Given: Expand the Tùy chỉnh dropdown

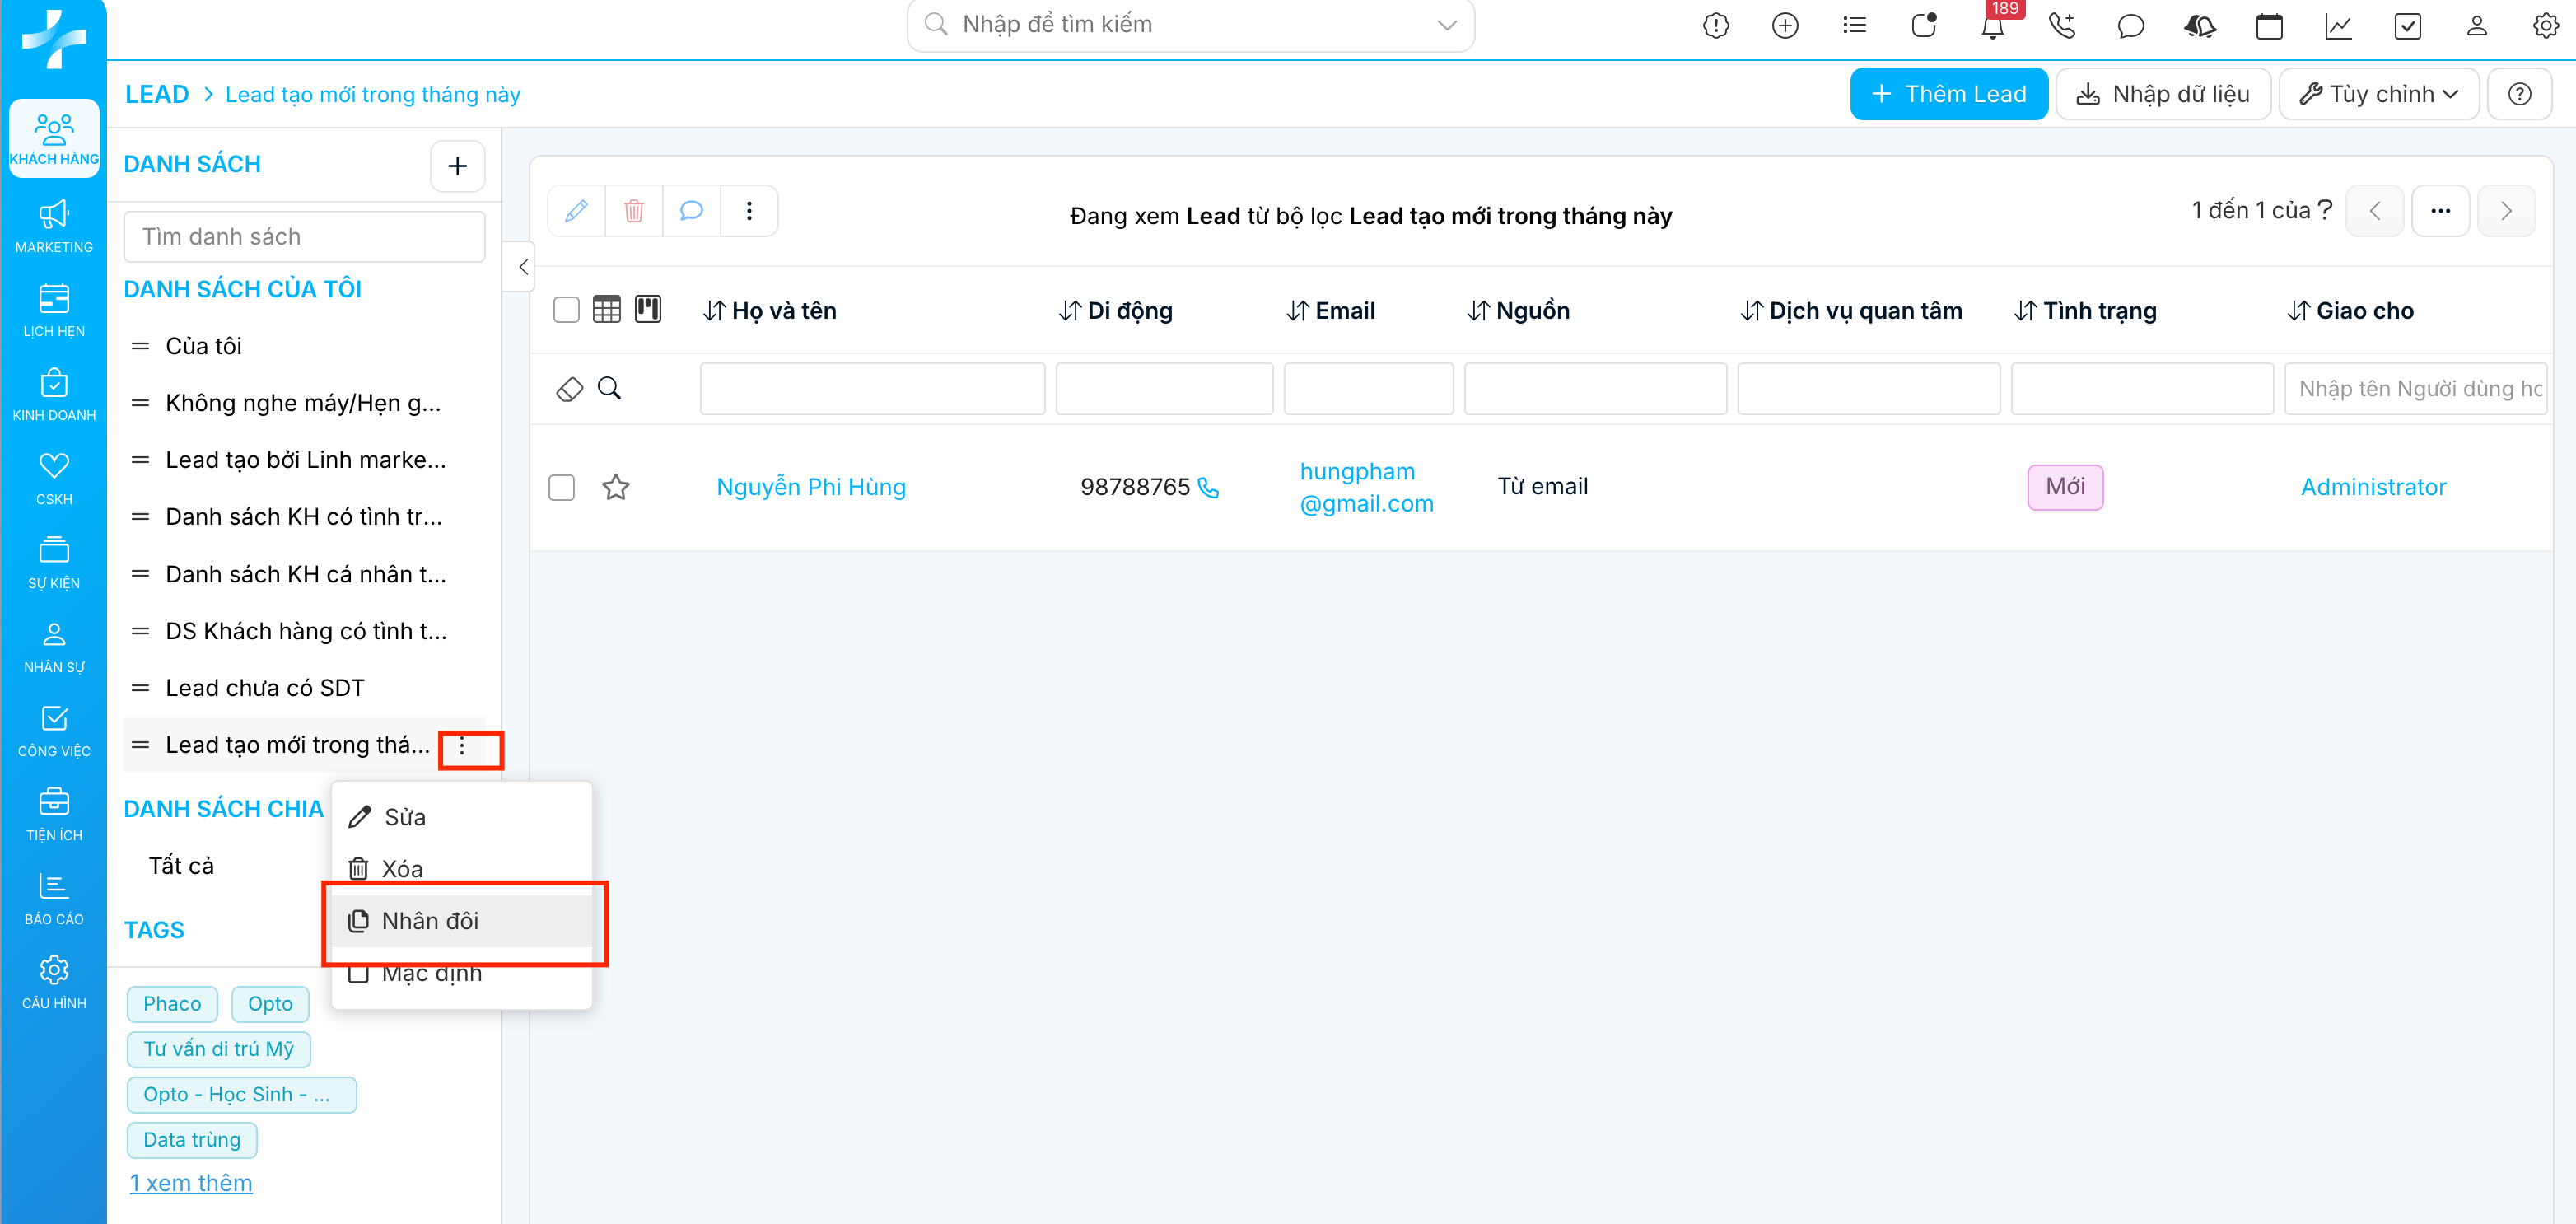Looking at the screenshot, I should [x=2378, y=94].
